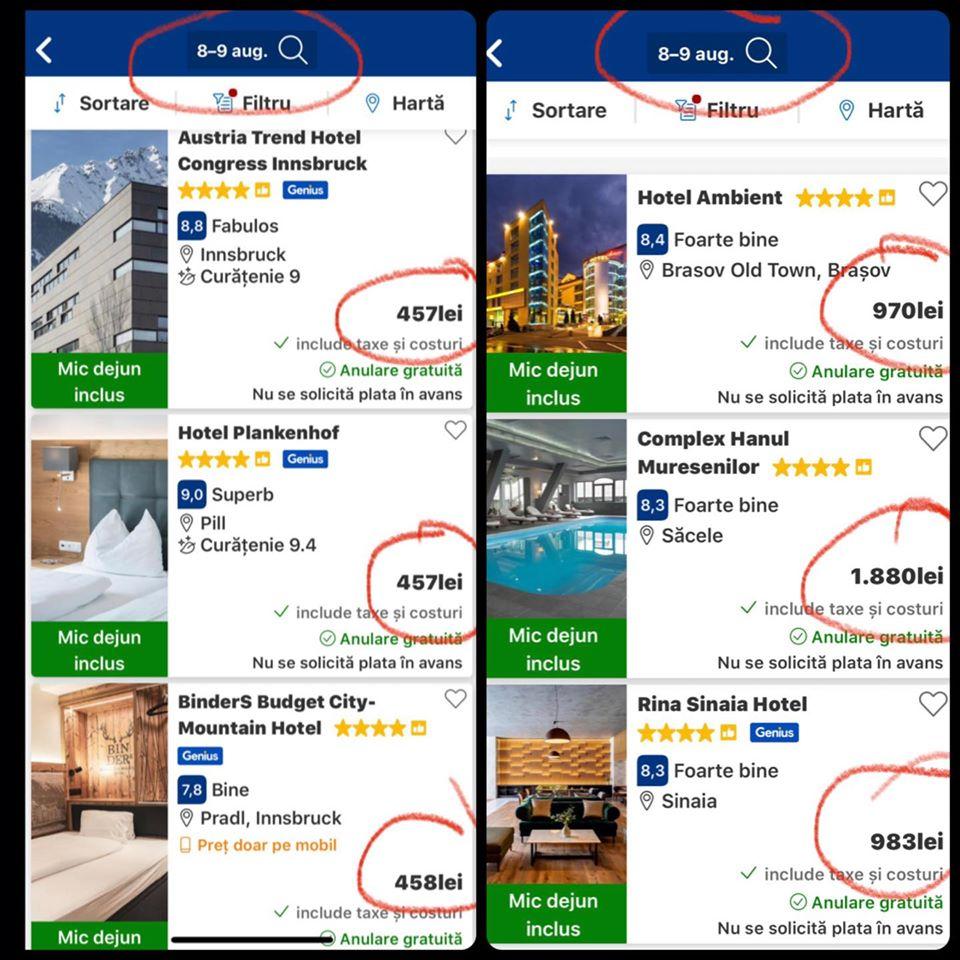The width and height of the screenshot is (960, 960).
Task: Favorite Hotel Ambient using heart icon
Action: point(932,194)
